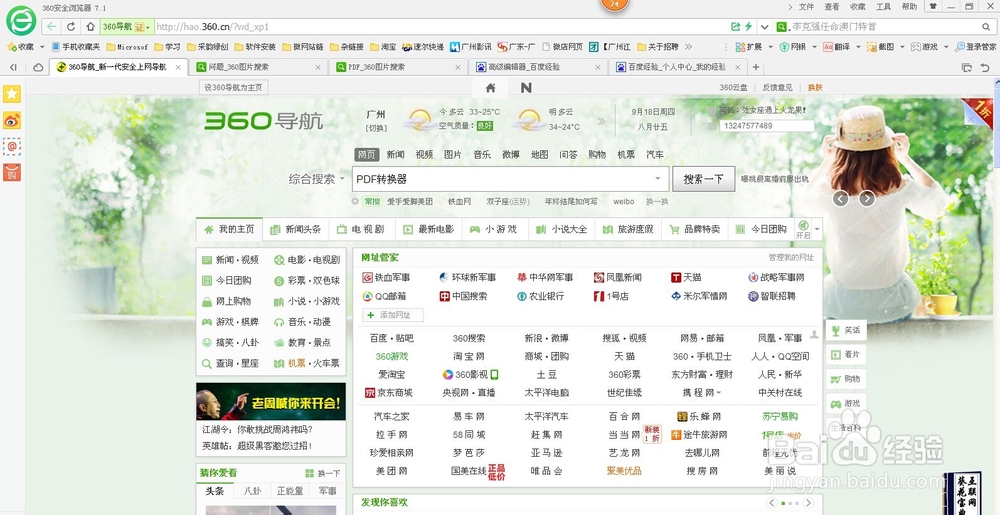
Task: Open the search box suggestion dropdown arrow
Action: 658,179
